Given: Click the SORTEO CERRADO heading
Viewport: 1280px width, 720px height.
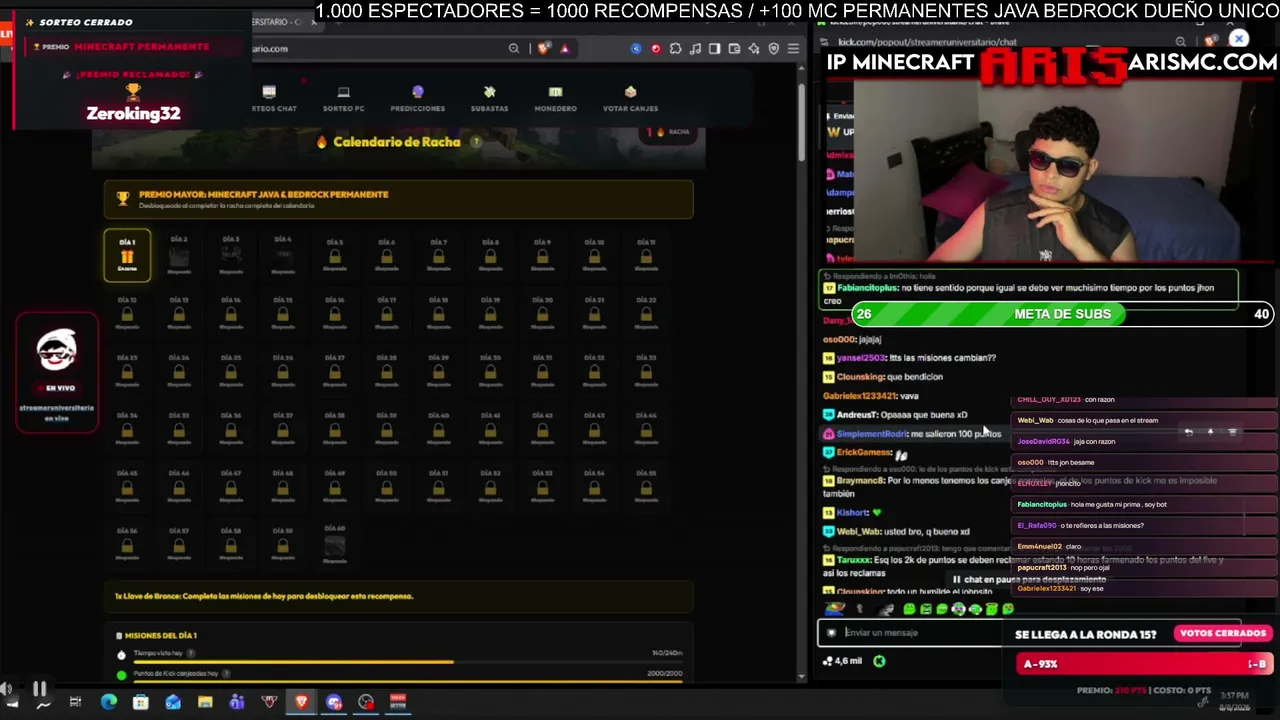Looking at the screenshot, I should click(x=86, y=22).
